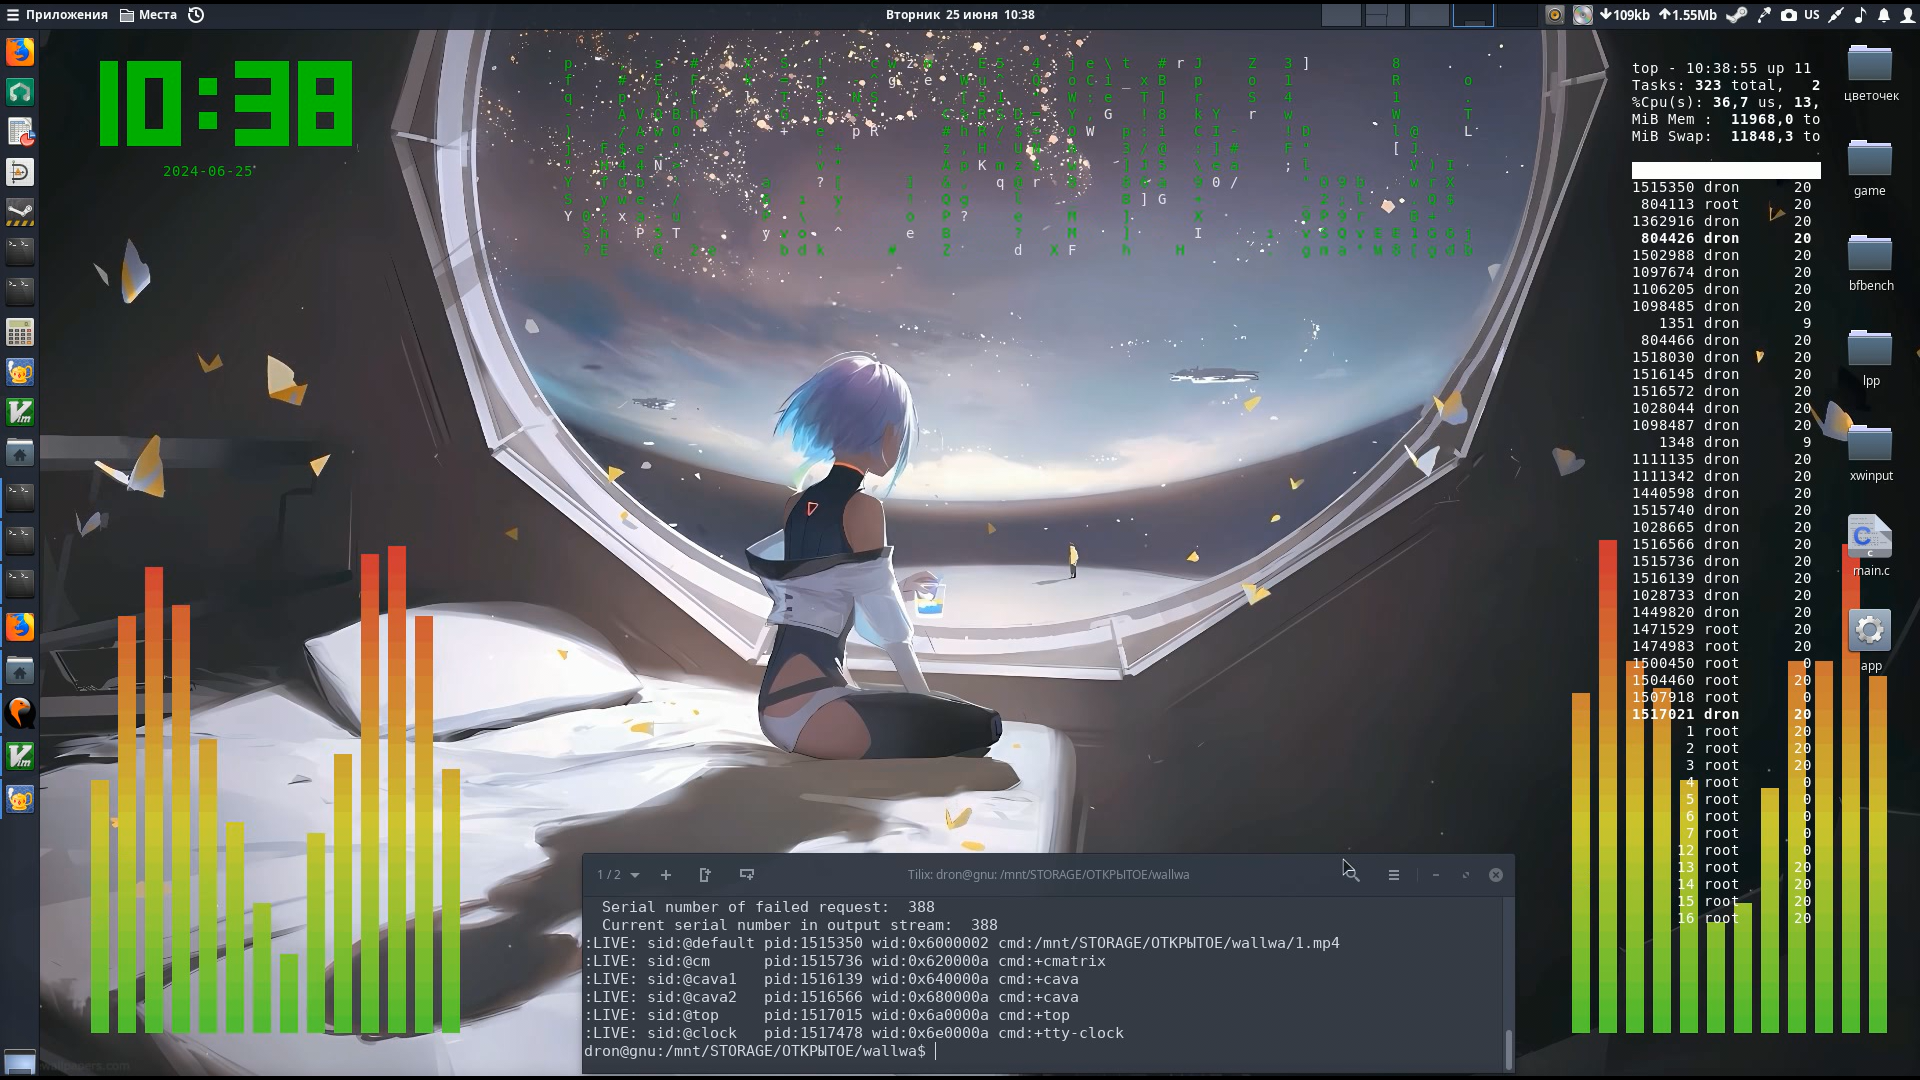Click the terminal line with sid:@top
The image size is (1920, 1080).
pyautogui.click(x=827, y=1015)
